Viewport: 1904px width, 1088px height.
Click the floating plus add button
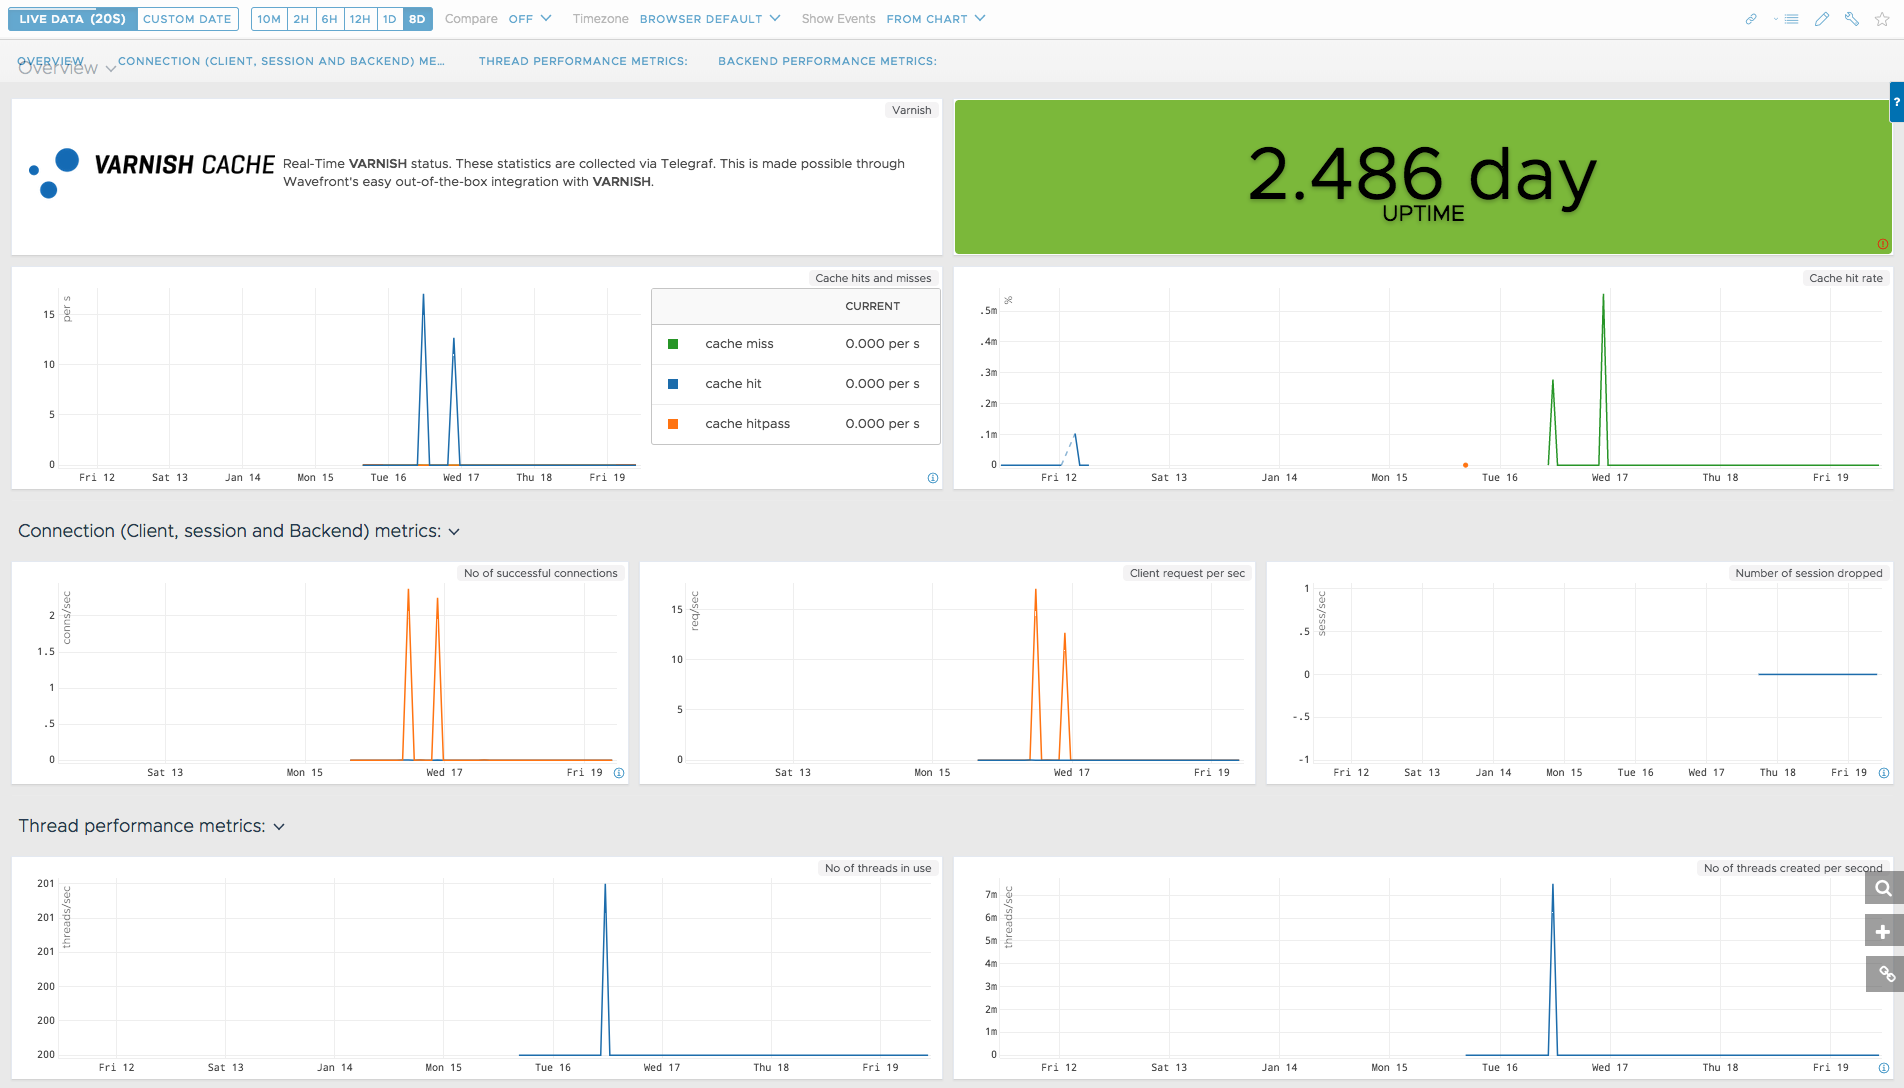coord(1884,931)
